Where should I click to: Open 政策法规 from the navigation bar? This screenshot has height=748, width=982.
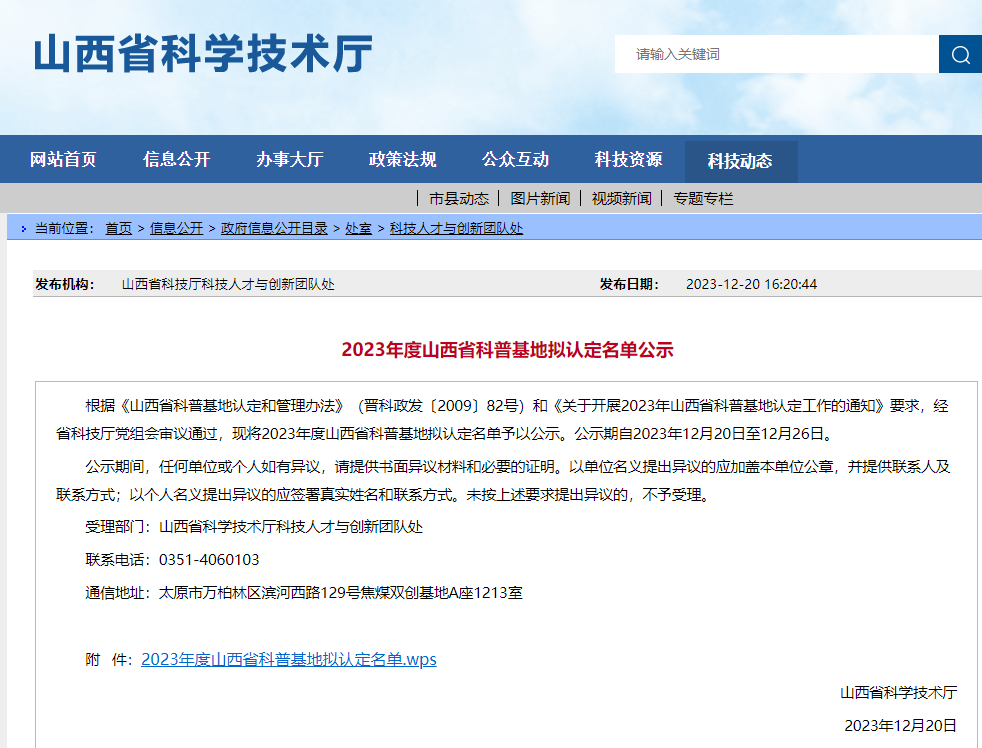[x=402, y=160]
